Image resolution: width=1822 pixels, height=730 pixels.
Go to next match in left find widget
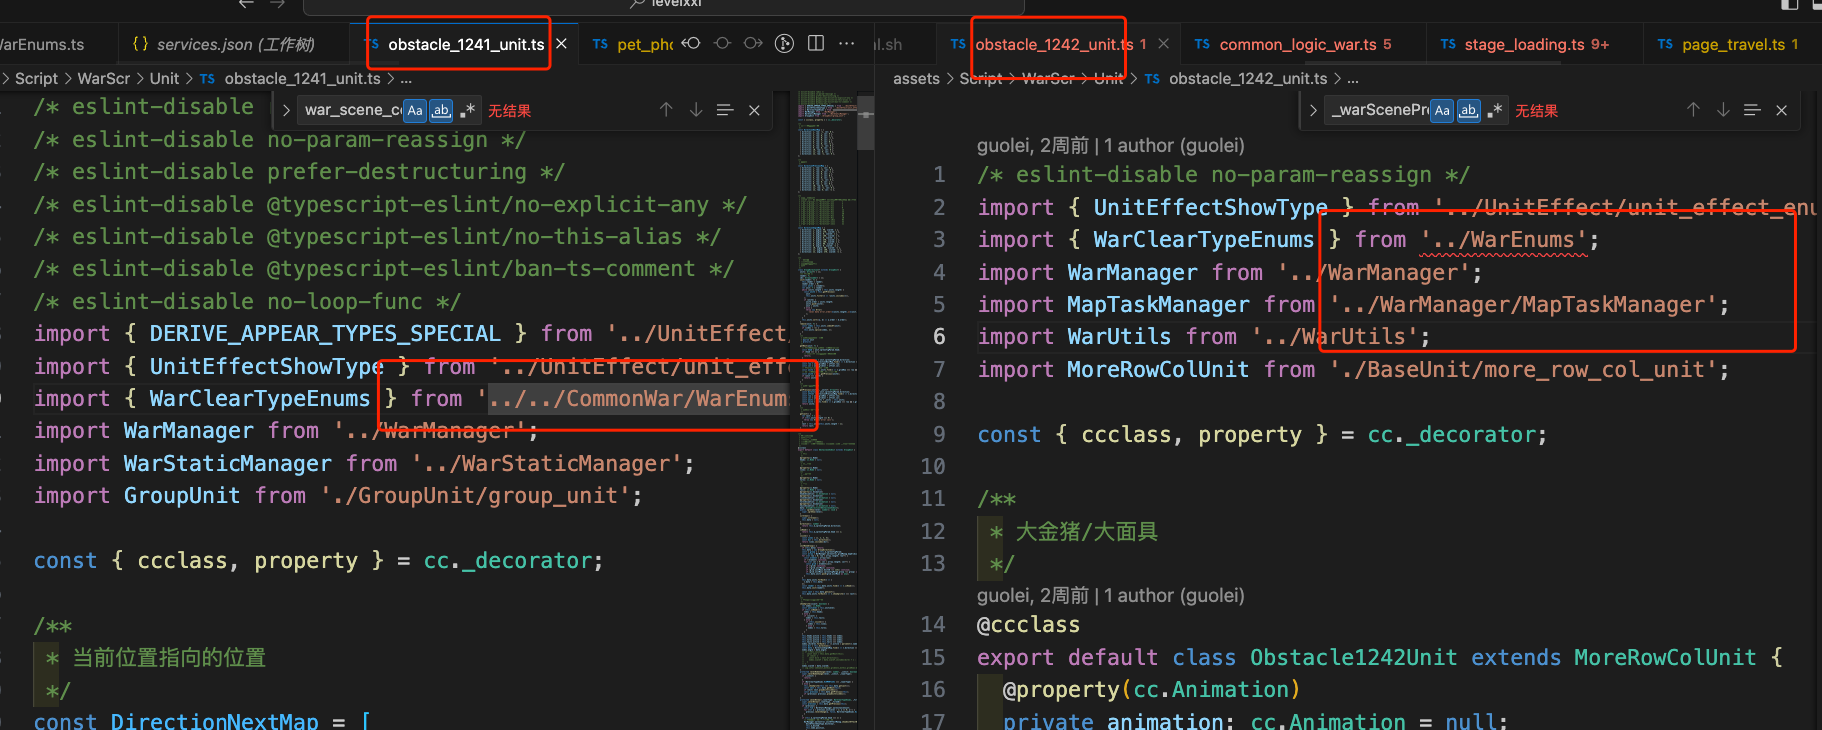tap(696, 110)
